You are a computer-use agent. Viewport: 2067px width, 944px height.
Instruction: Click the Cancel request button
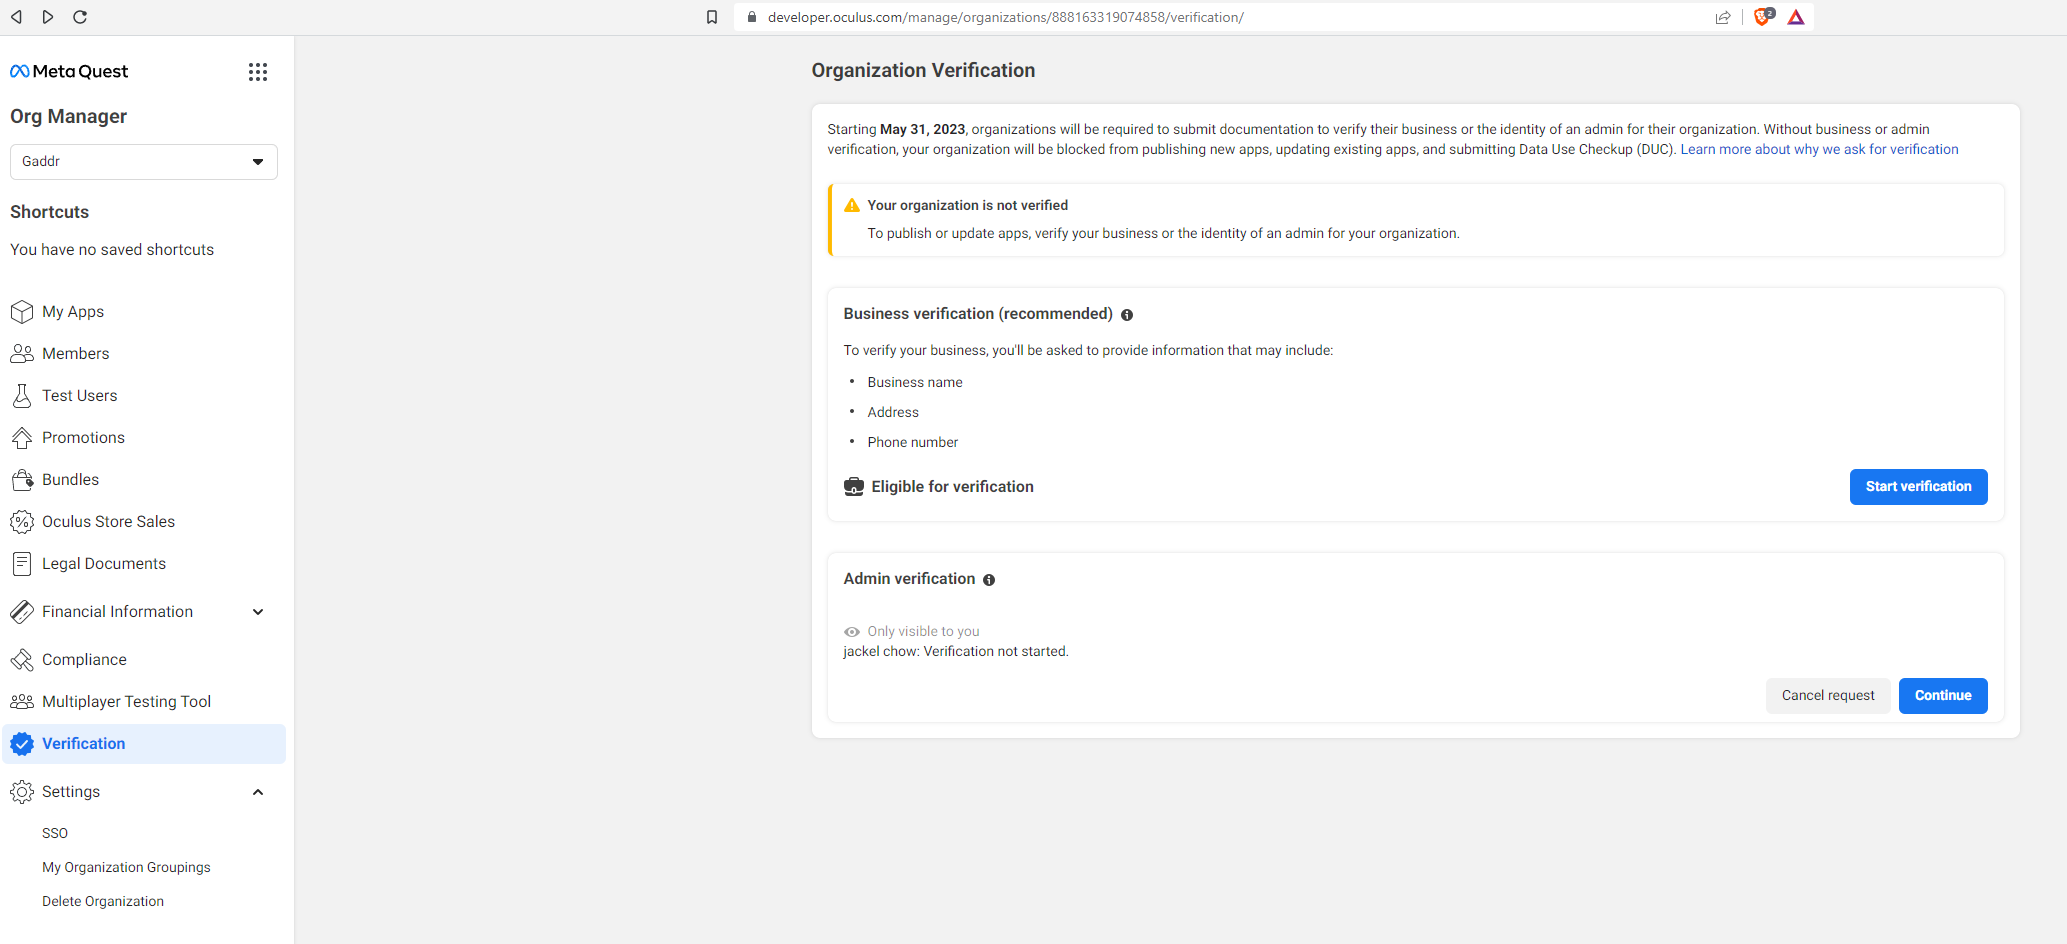1828,696
